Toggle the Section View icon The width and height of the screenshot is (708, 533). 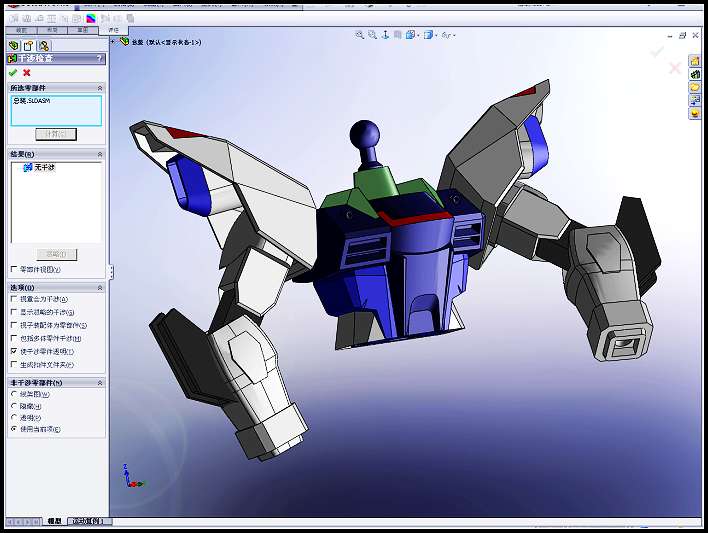[397, 35]
